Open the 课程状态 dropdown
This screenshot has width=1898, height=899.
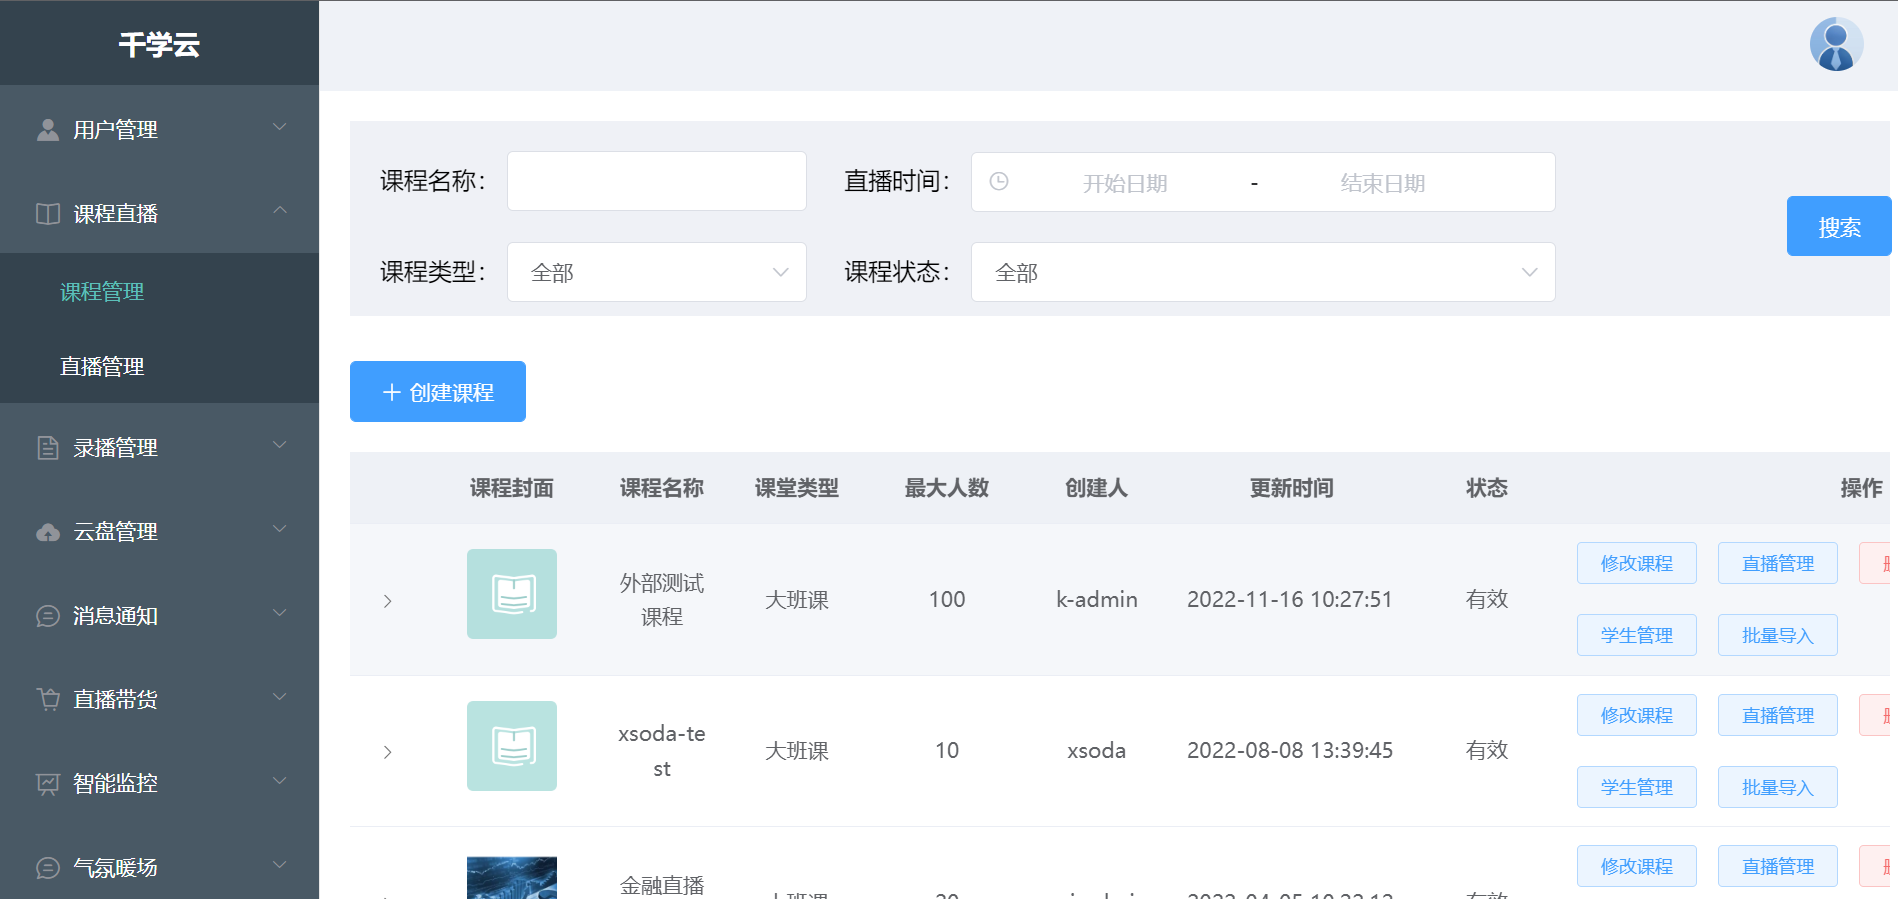(x=1263, y=272)
